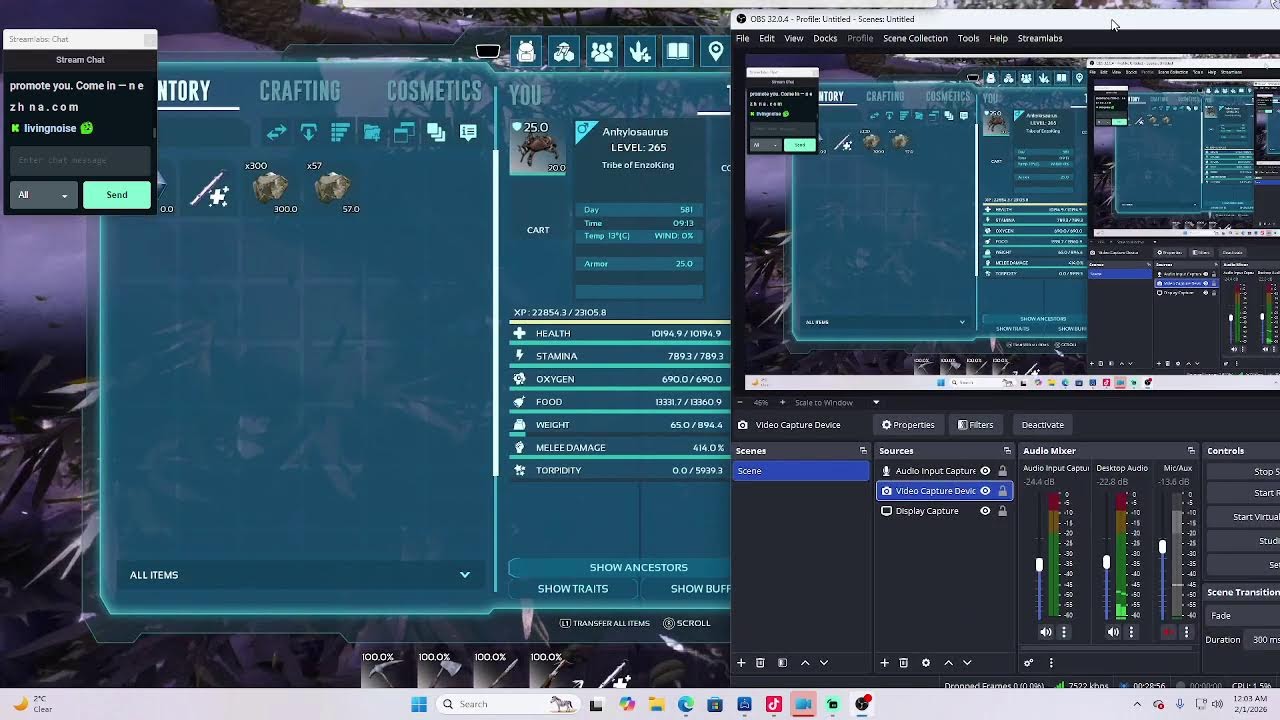This screenshot has width=1280, height=720.
Task: Open Audio Mixer menu dots at bottom
Action: tap(1051, 662)
